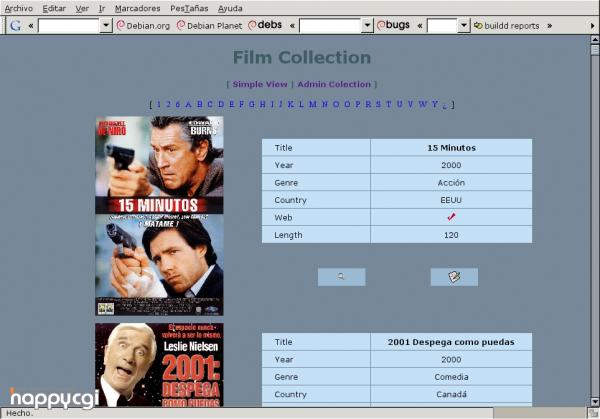Click the magnifier button under 15 Minutos
This screenshot has width=600, height=419.
tap(341, 277)
